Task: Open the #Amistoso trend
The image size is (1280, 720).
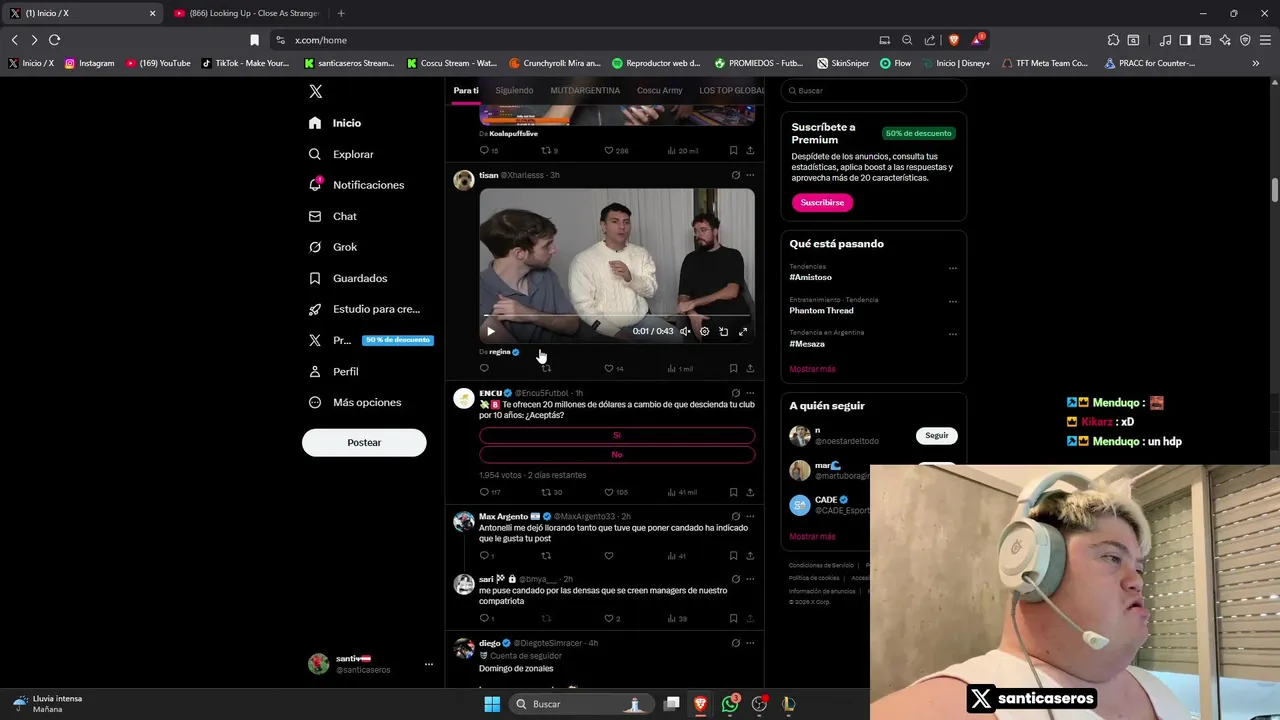Action: (x=810, y=277)
